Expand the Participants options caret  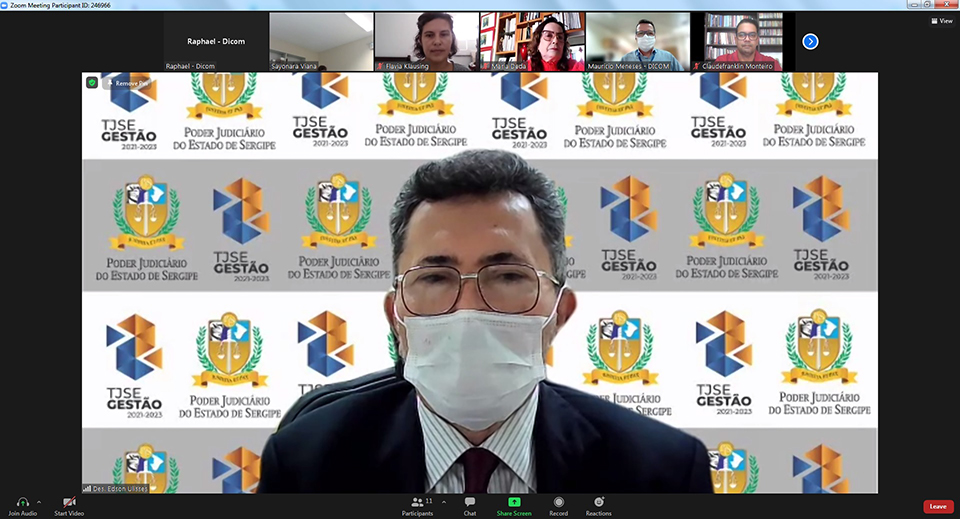click(x=444, y=502)
